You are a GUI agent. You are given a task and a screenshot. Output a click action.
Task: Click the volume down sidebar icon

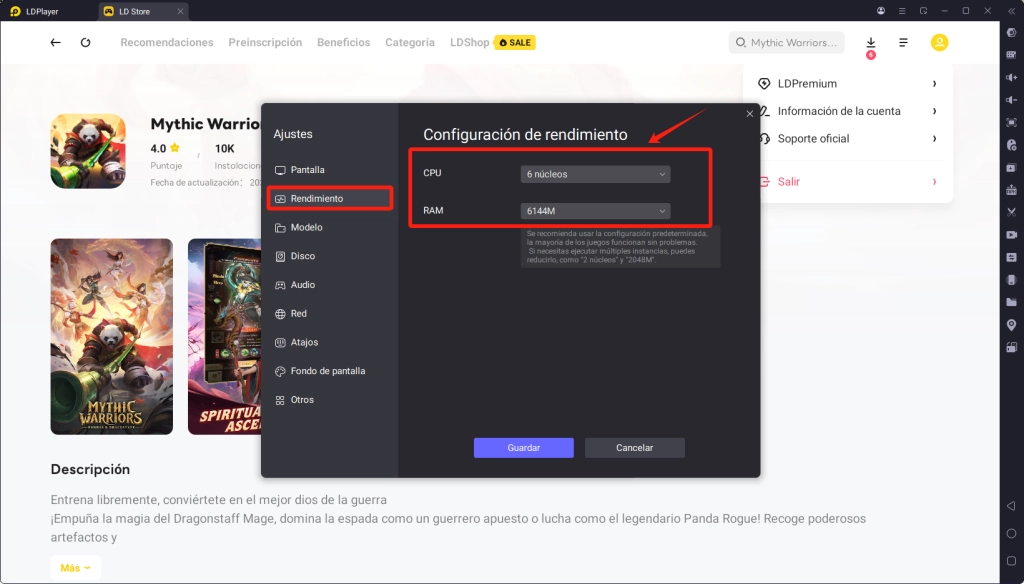click(1012, 100)
